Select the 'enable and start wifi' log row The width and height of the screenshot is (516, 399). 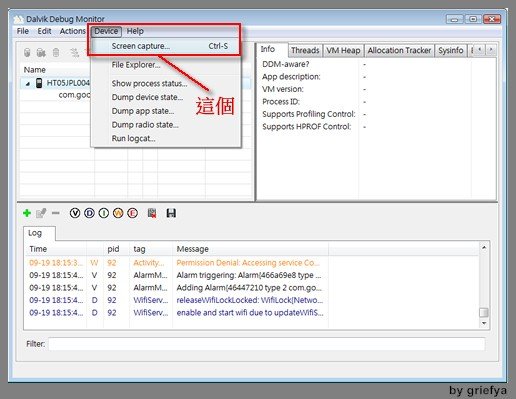(x=252, y=313)
